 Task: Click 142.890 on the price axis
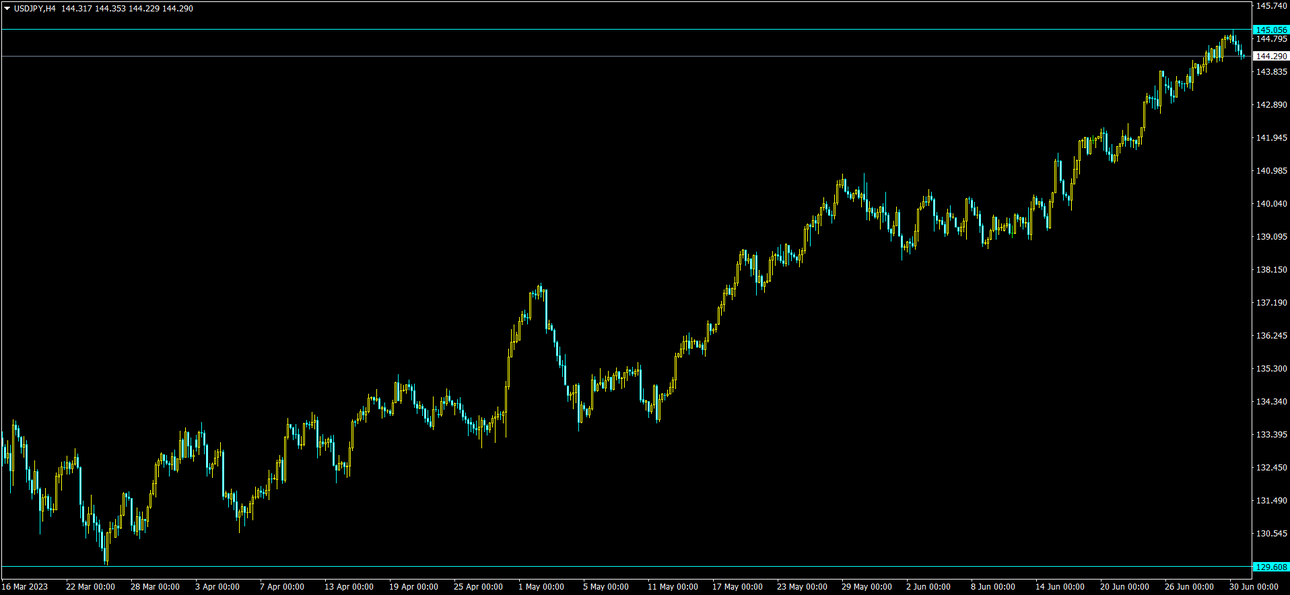click(1272, 105)
